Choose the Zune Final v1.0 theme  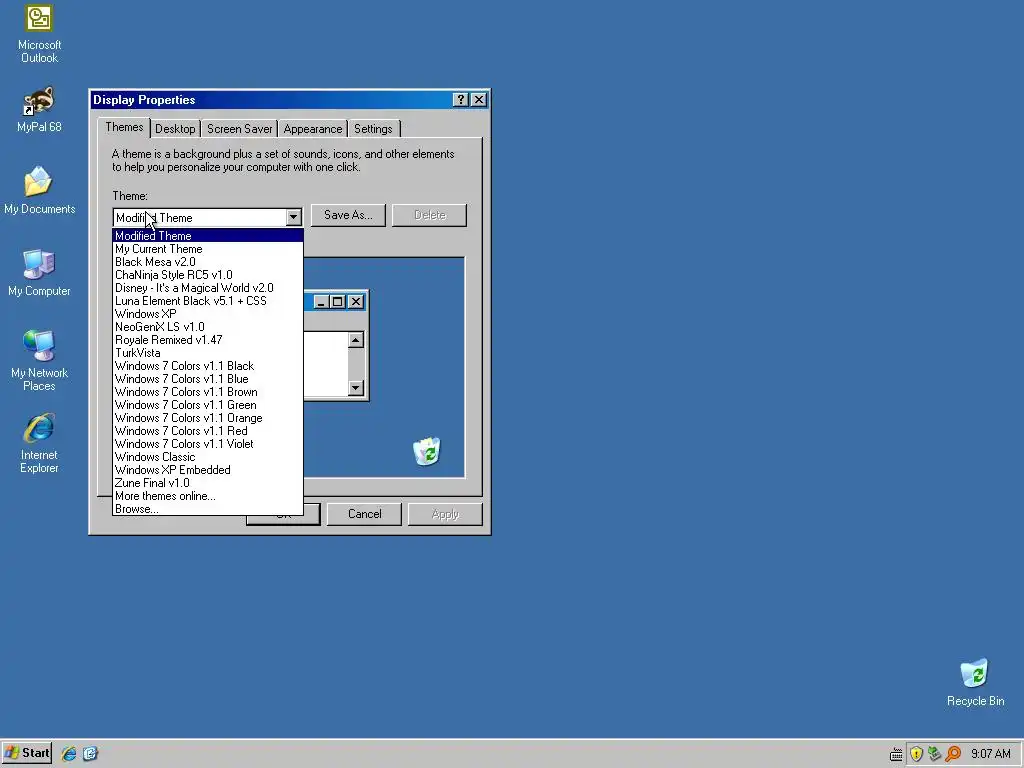[x=208, y=483]
